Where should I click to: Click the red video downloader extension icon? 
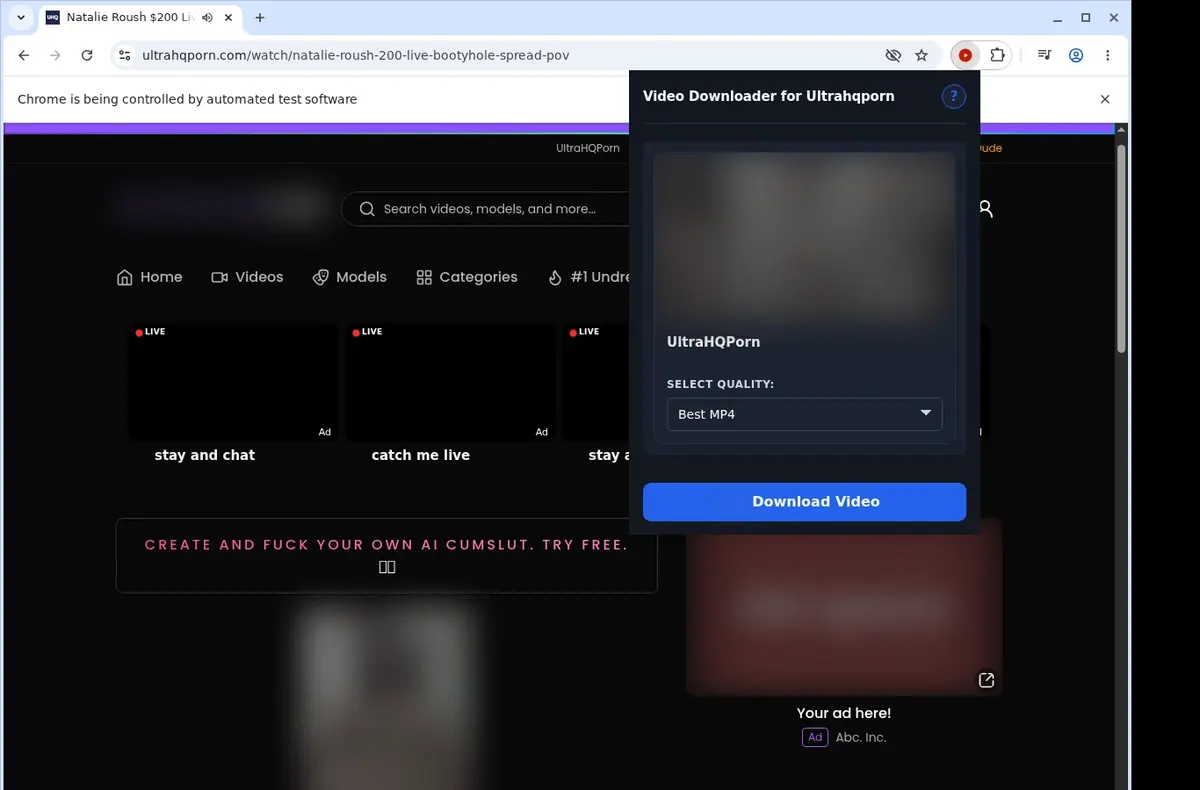point(965,56)
